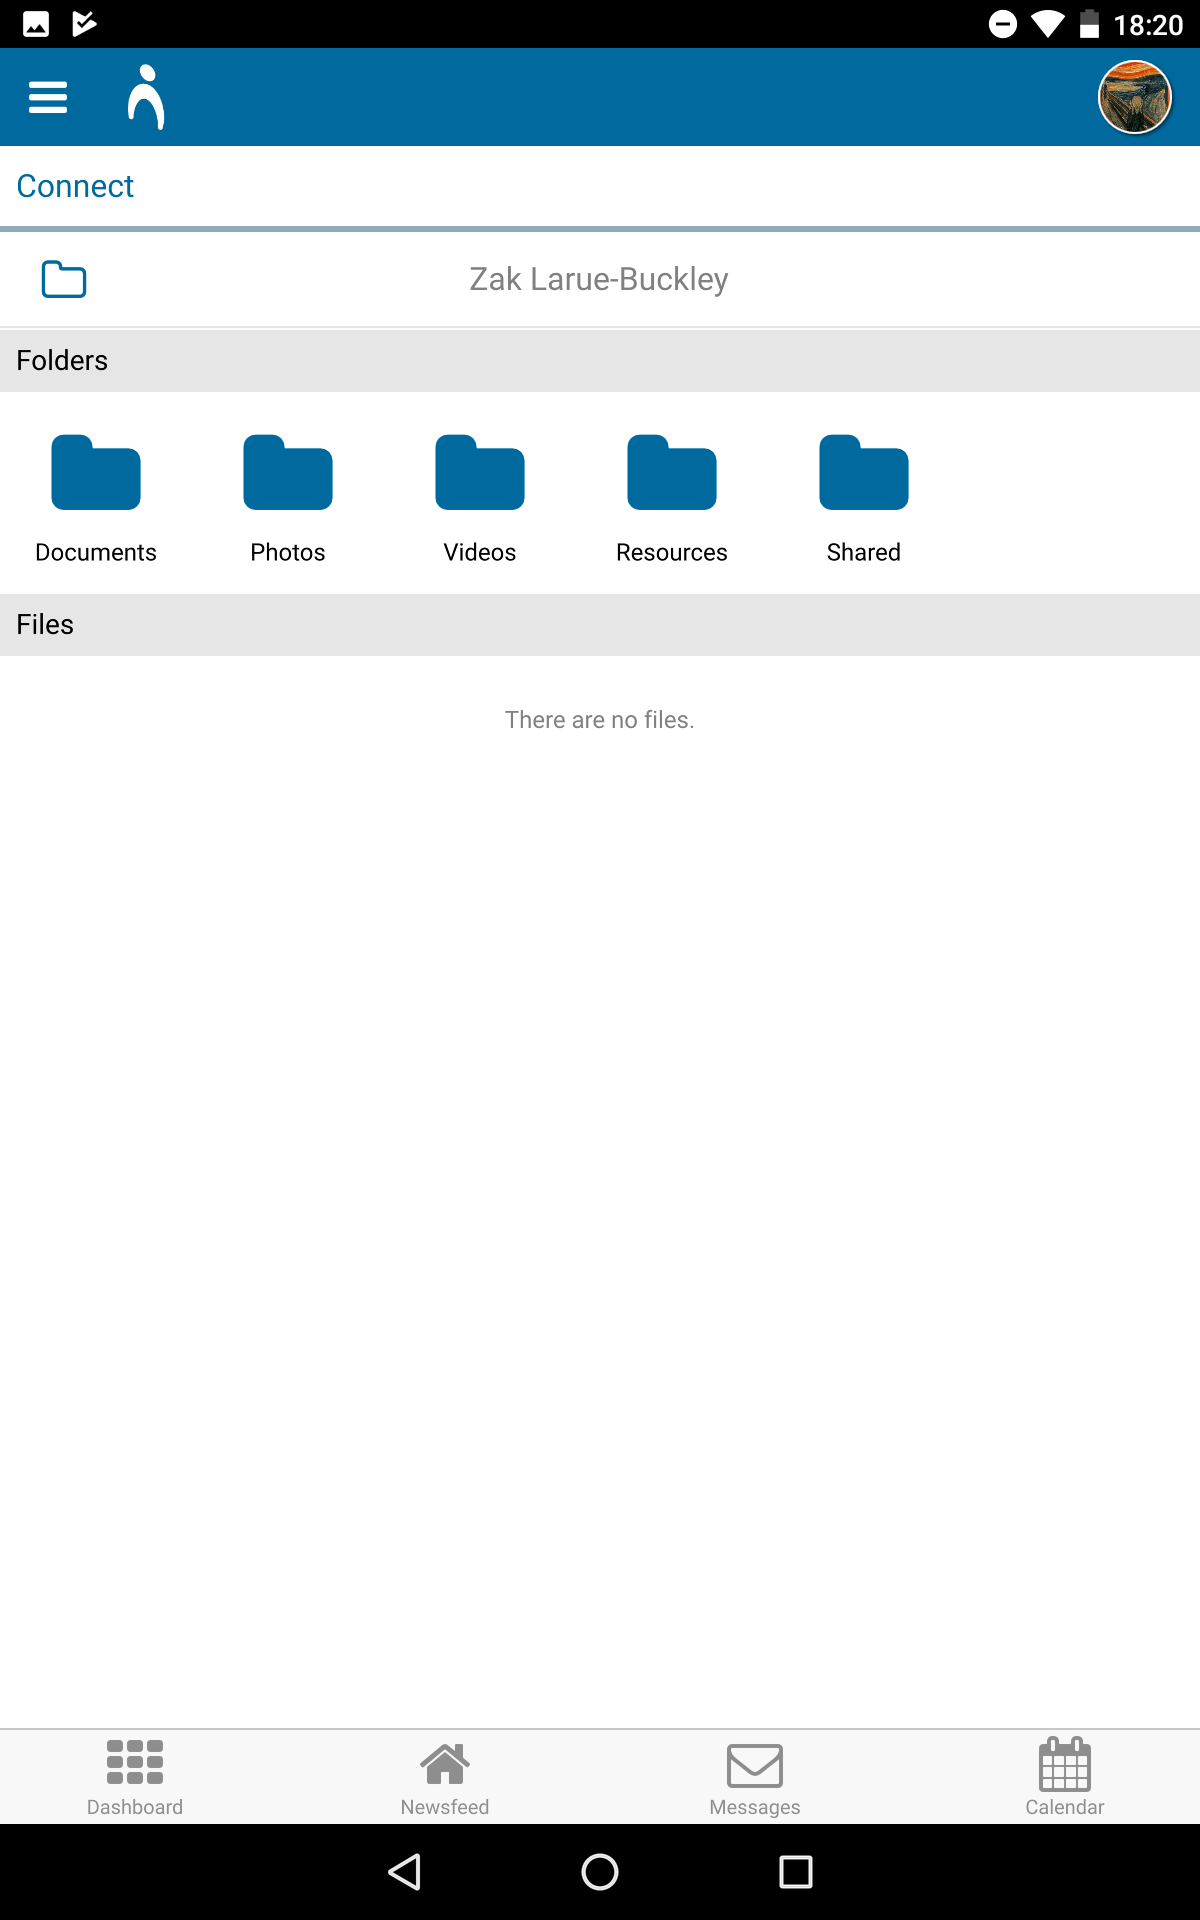Tap the Files section header
This screenshot has width=1200, height=1920.
coord(600,624)
